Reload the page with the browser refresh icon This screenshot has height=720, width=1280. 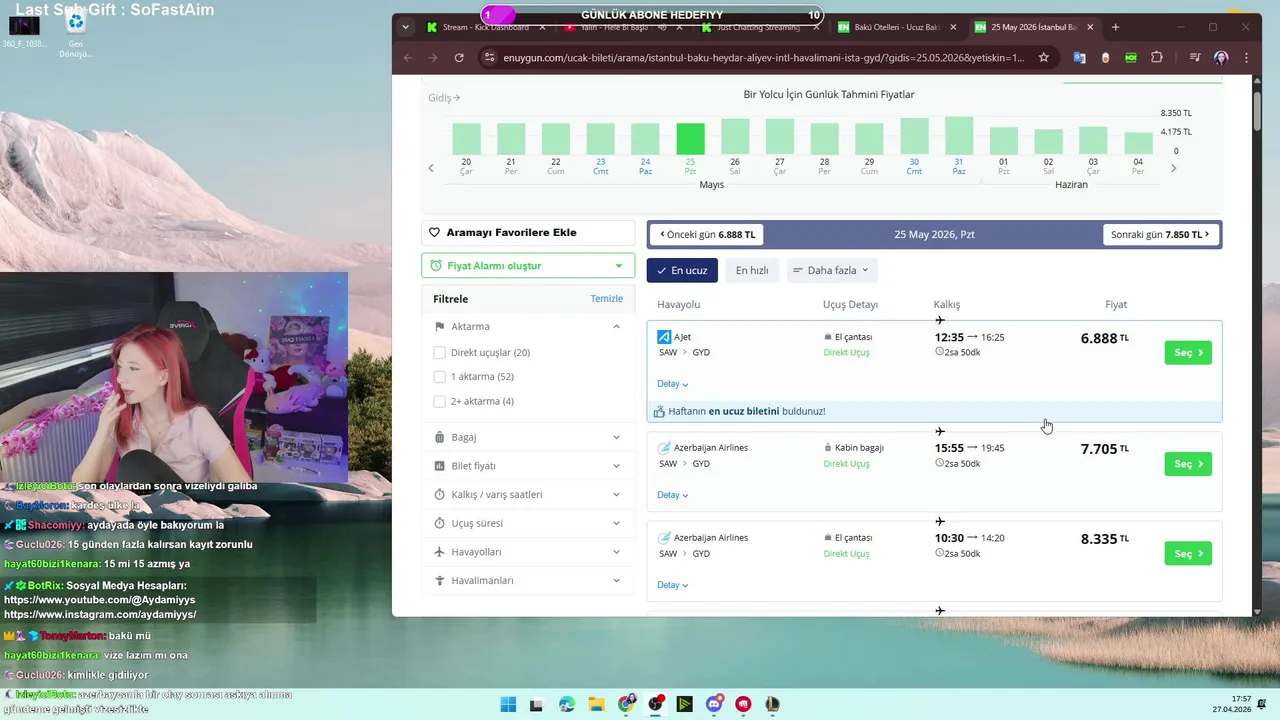pyautogui.click(x=459, y=58)
